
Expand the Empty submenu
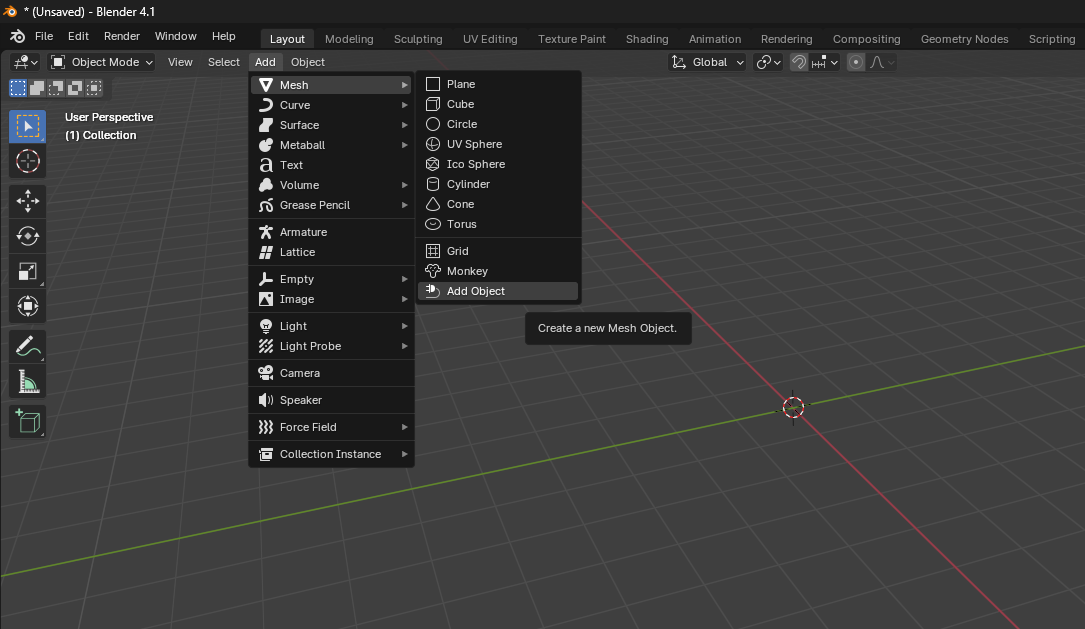tap(331, 279)
